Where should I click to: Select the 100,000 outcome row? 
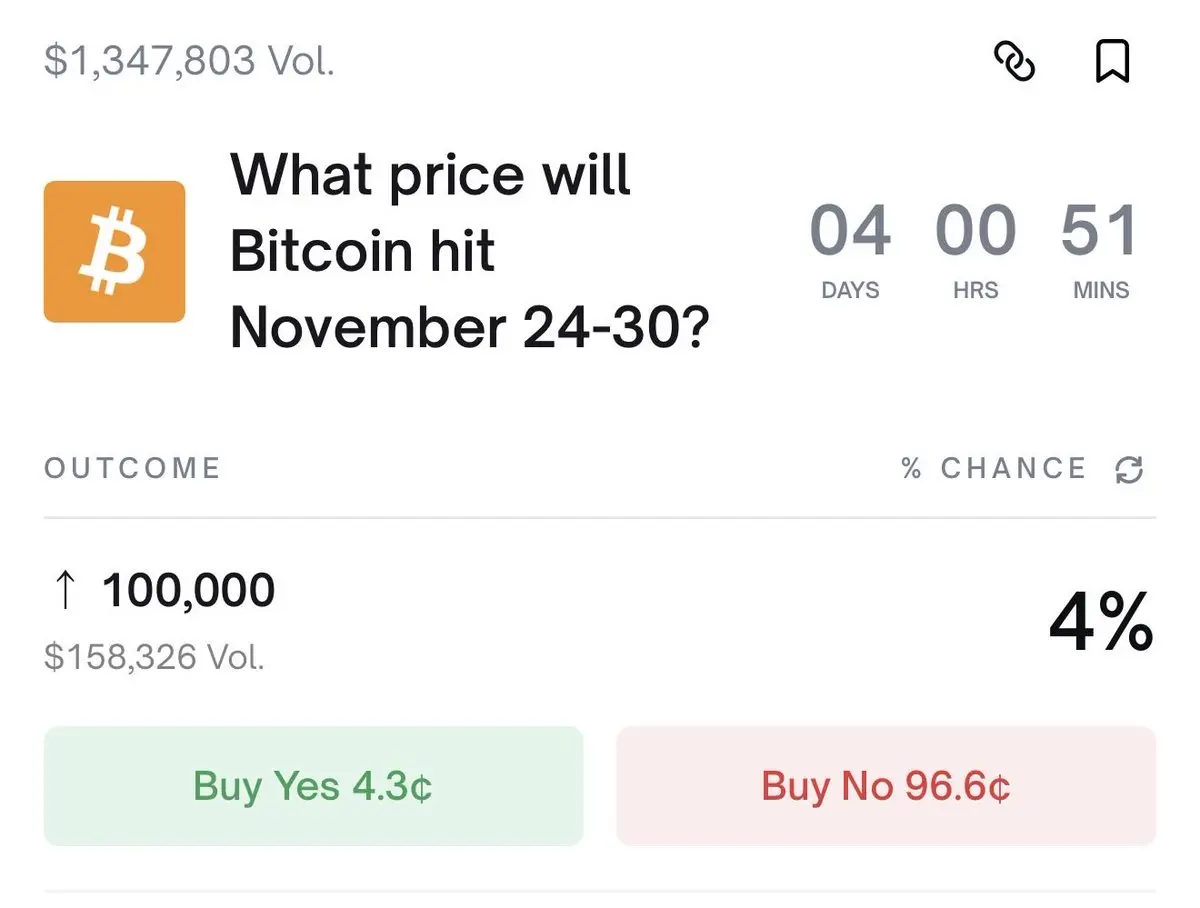point(600,620)
